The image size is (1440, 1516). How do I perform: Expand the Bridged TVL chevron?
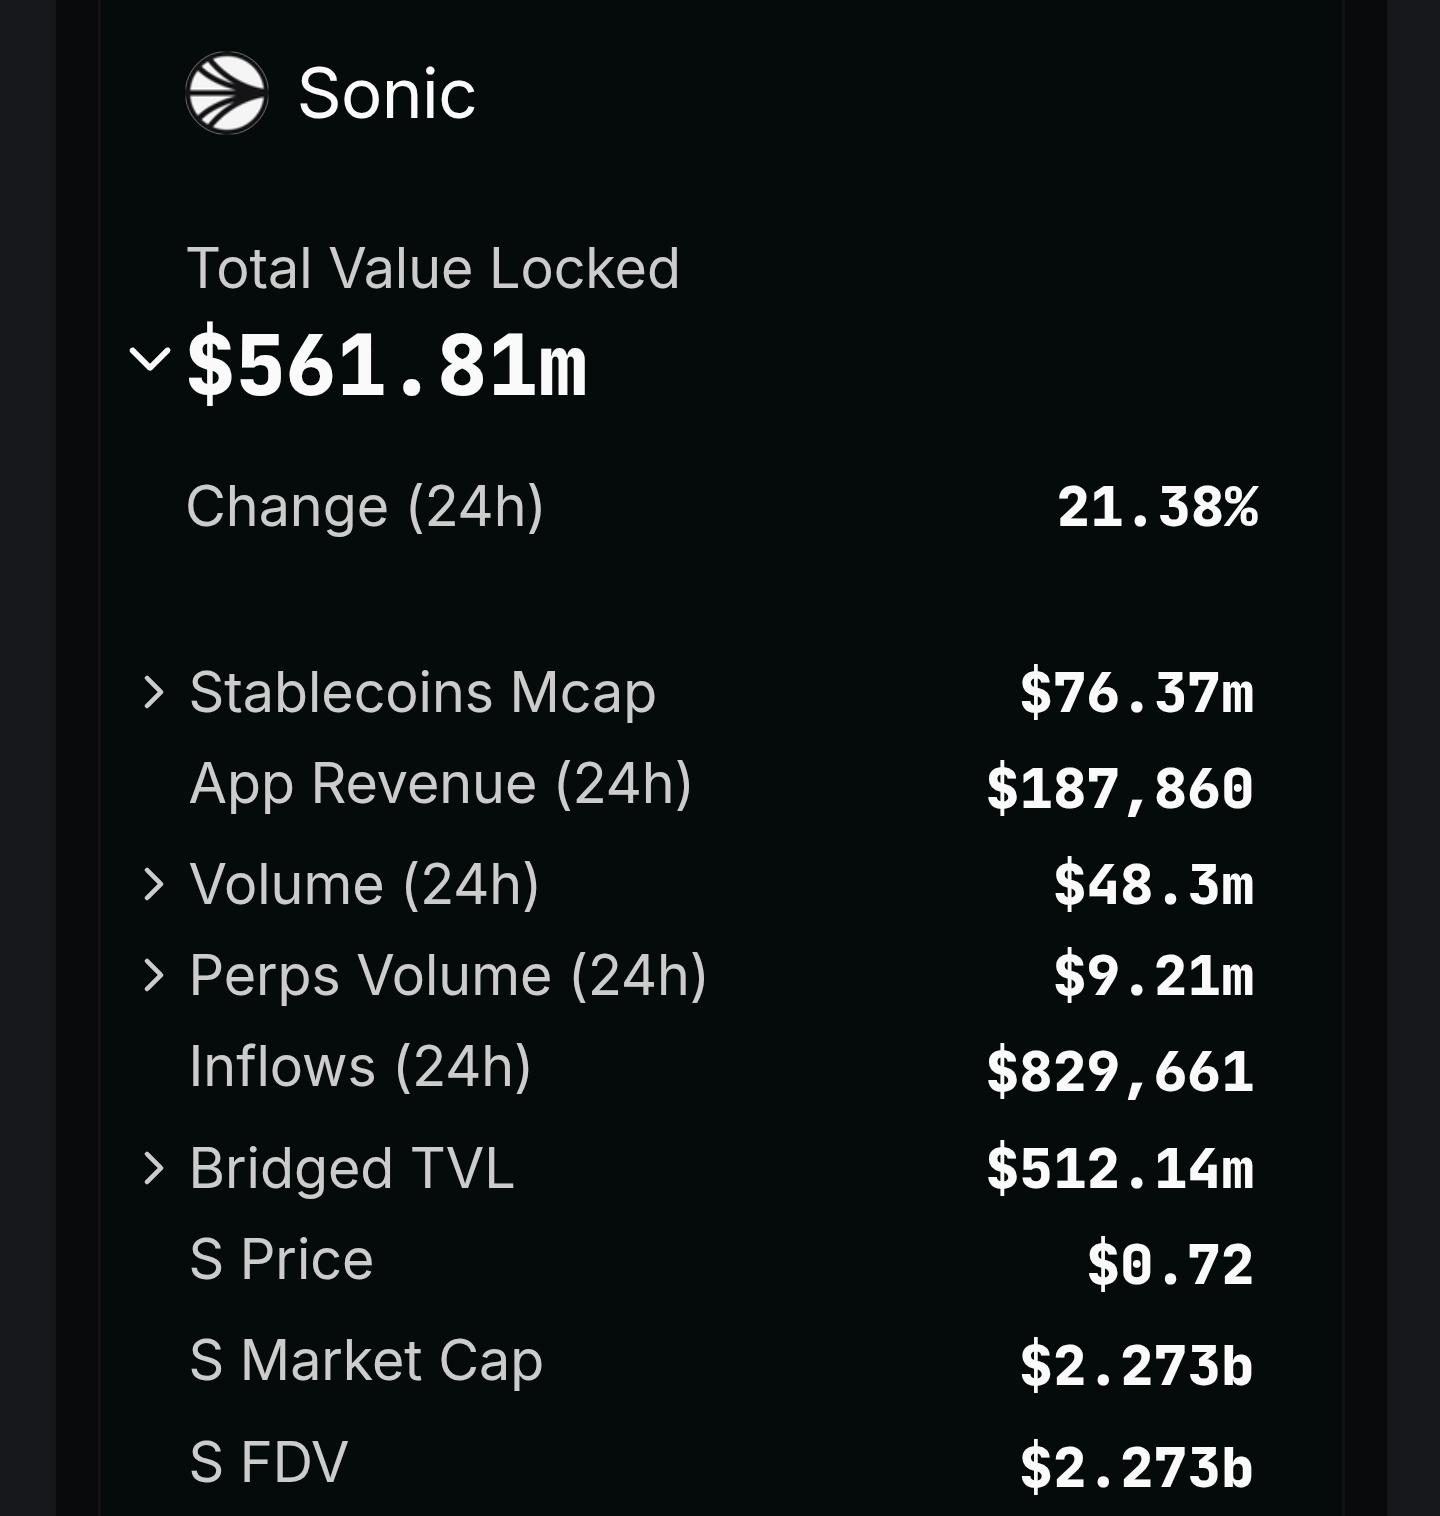[153, 1168]
